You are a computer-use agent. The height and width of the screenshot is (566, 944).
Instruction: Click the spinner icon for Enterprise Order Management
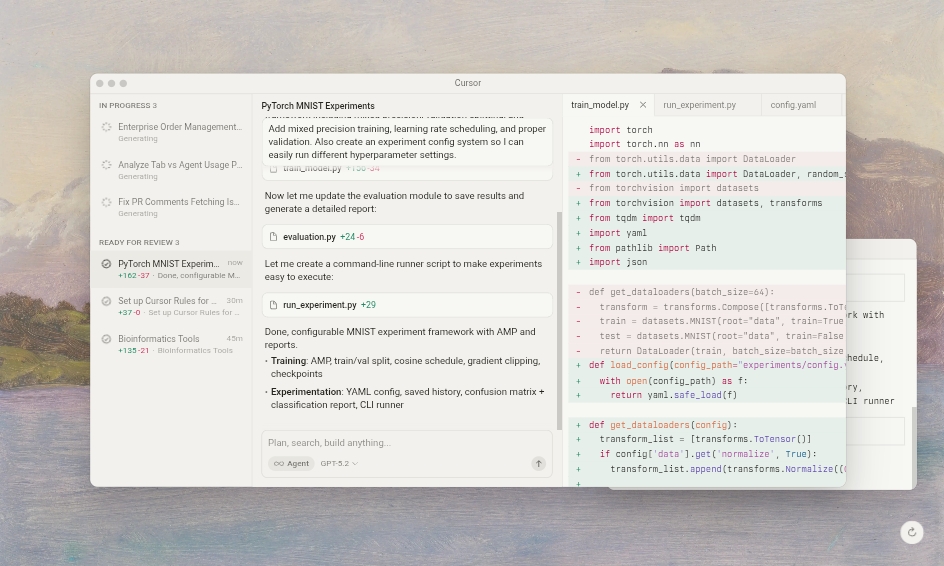[106, 128]
